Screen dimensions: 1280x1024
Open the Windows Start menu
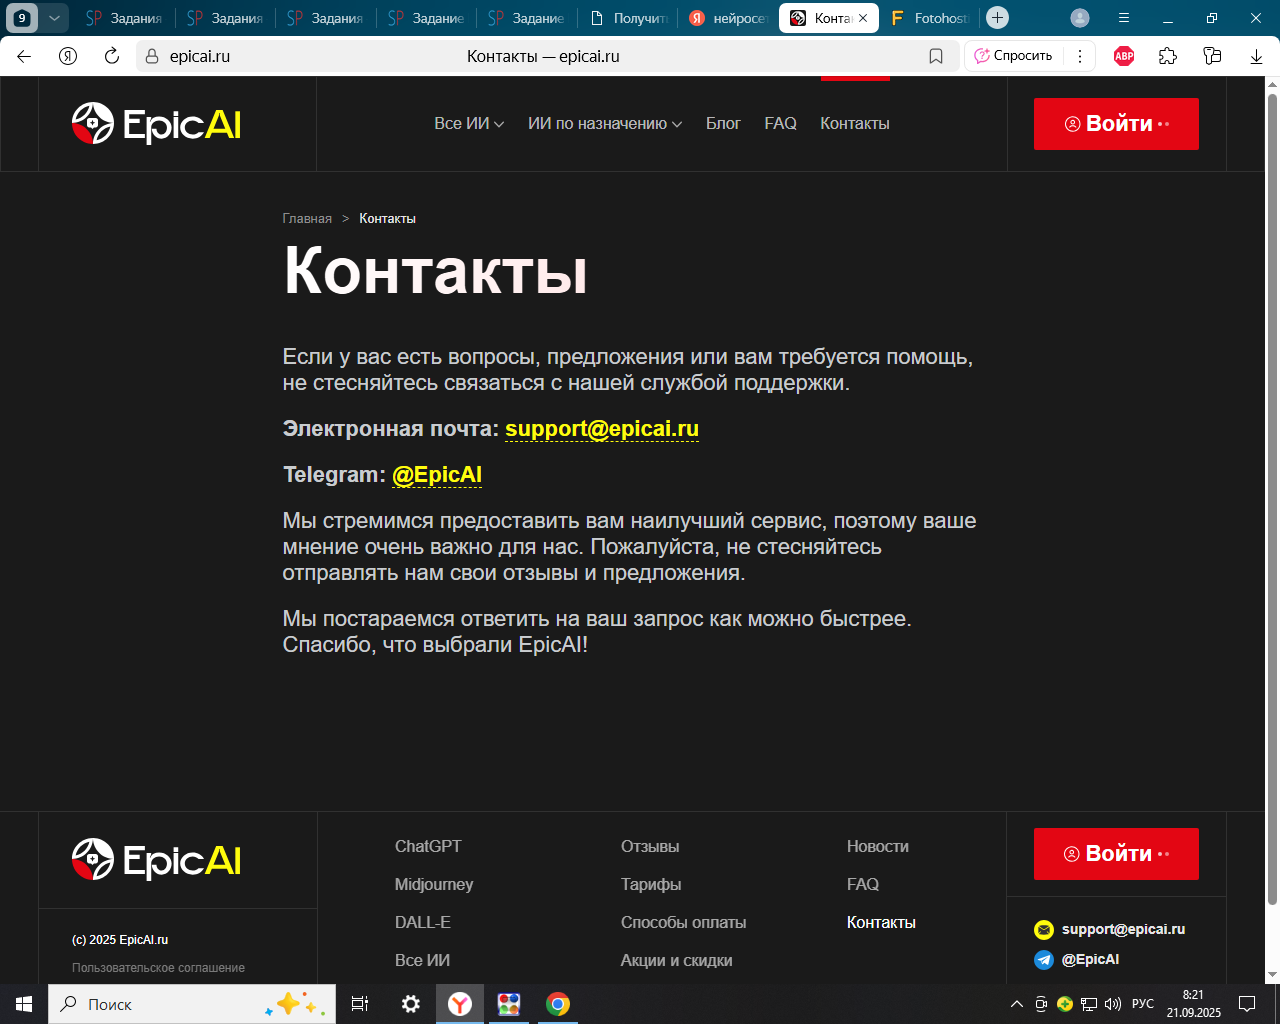(24, 1004)
